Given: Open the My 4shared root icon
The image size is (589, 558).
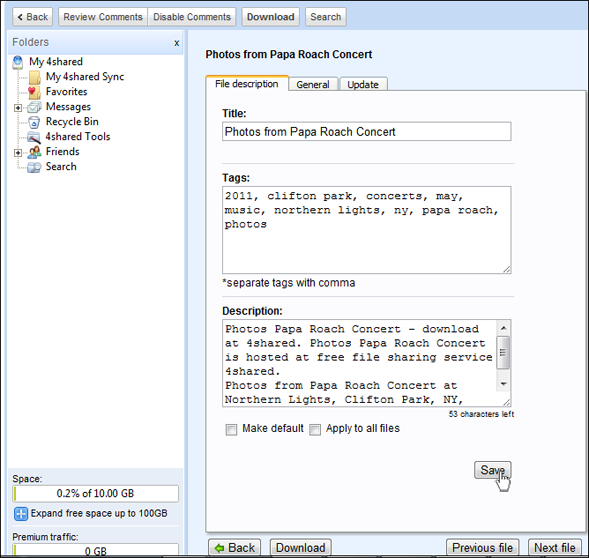Looking at the screenshot, I should [x=18, y=62].
